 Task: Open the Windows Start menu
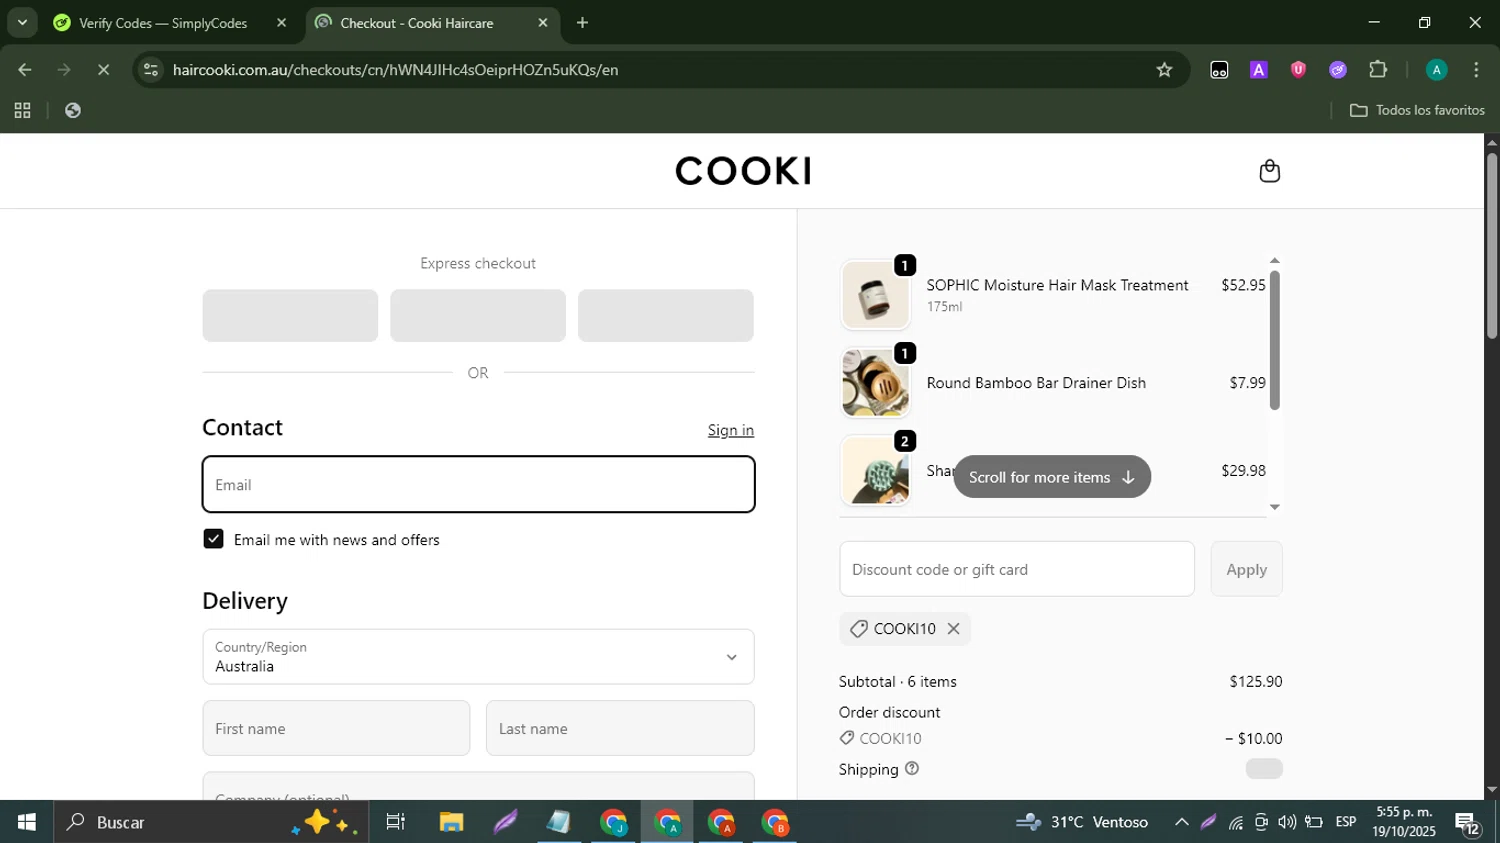coord(26,822)
